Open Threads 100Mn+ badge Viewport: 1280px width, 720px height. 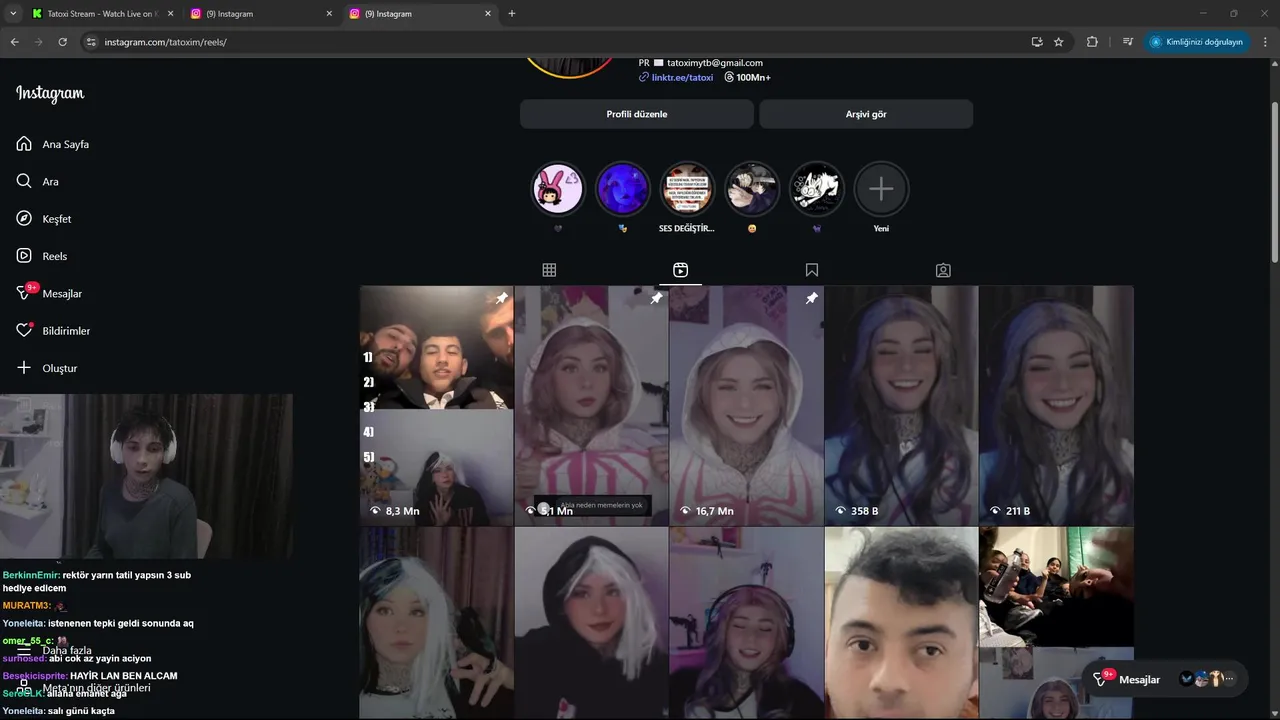(x=747, y=77)
